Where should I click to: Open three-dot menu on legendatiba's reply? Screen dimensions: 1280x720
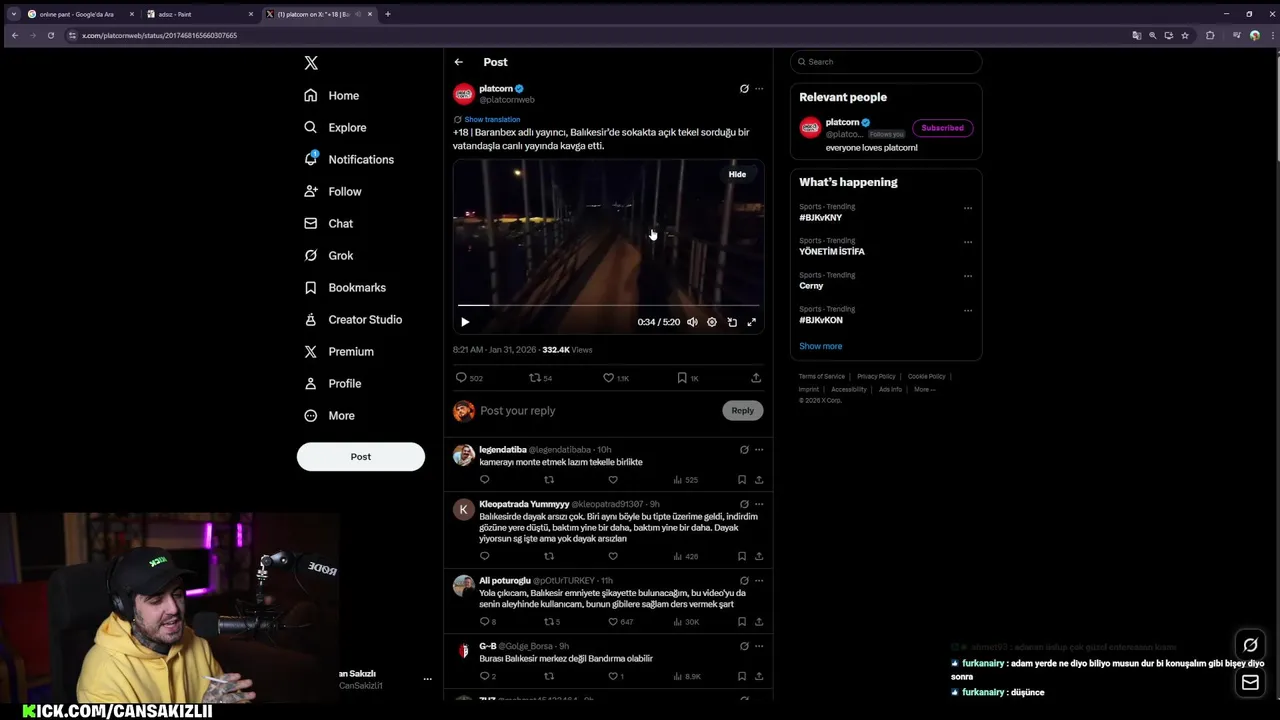tap(759, 450)
